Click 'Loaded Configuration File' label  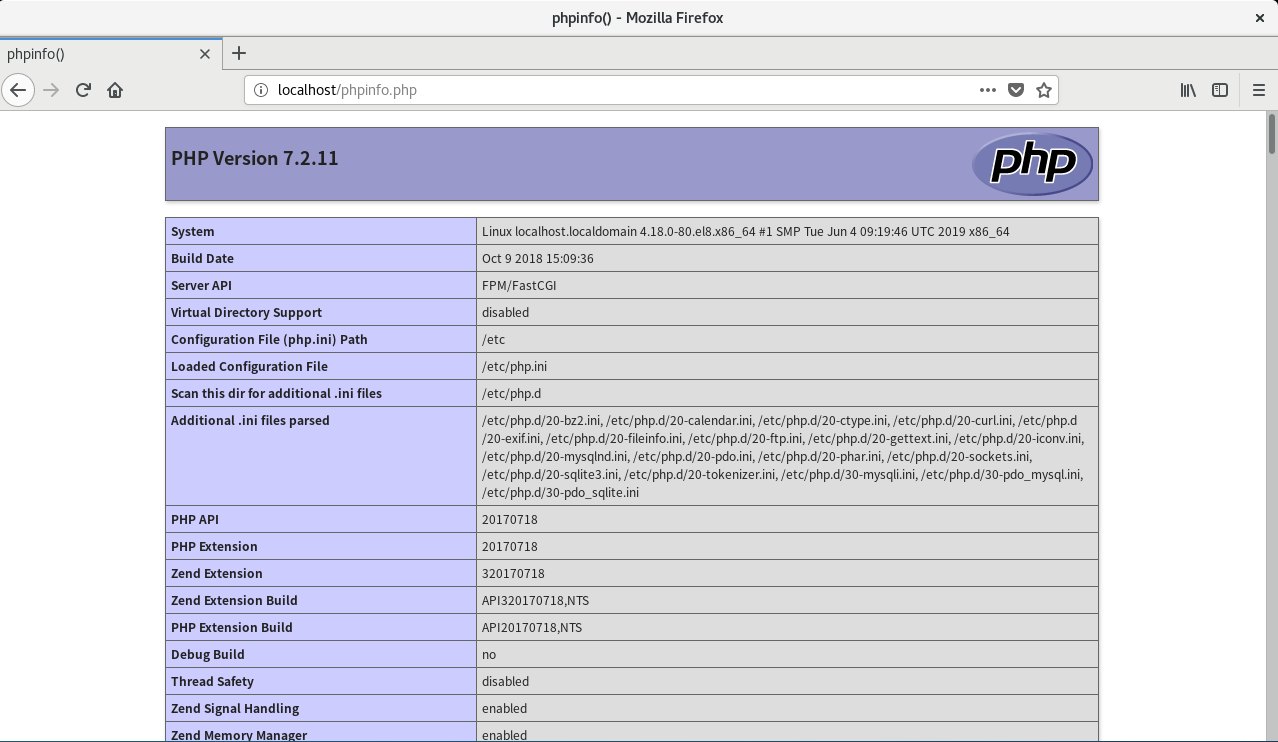point(249,366)
